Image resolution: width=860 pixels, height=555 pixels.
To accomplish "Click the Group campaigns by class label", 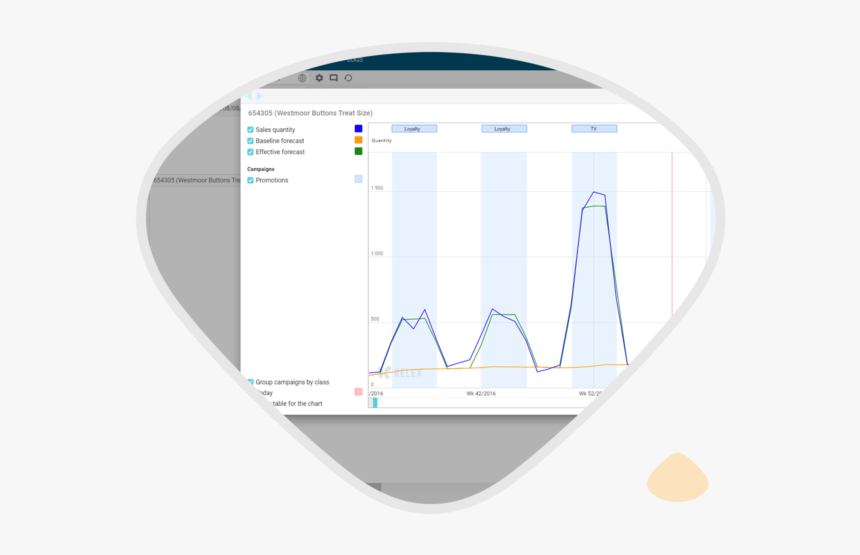I will [x=292, y=382].
